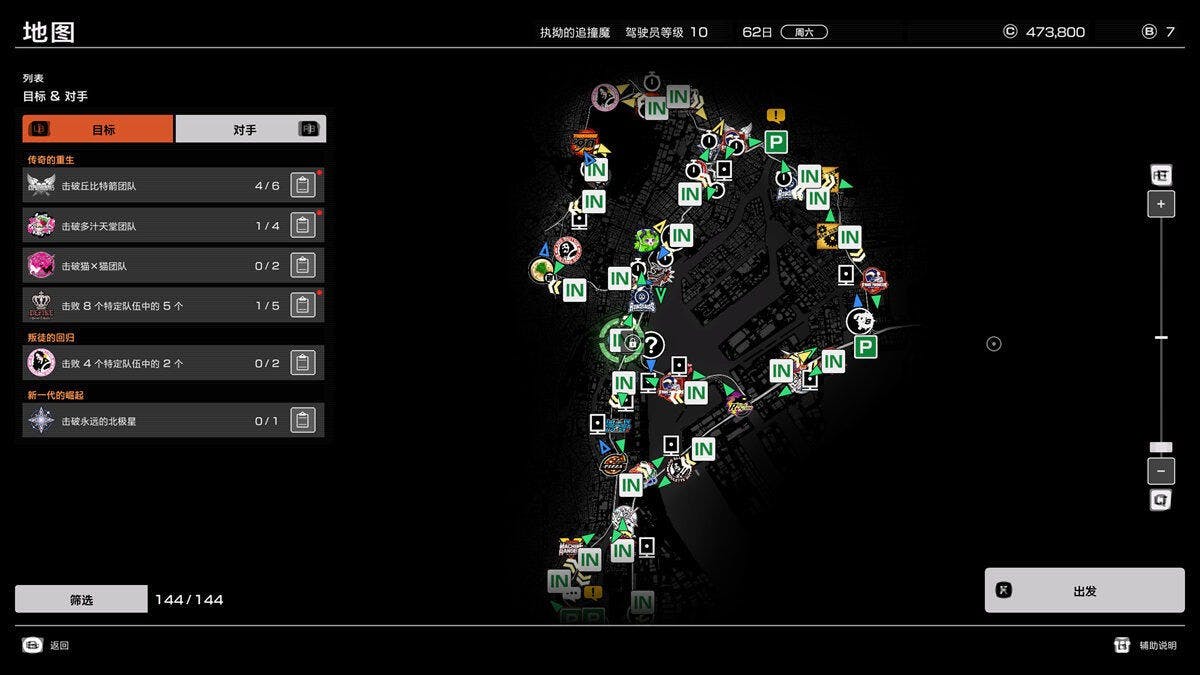The height and width of the screenshot is (675, 1200).
Task: Click the 473,800 credits balance
Action: click(1055, 32)
